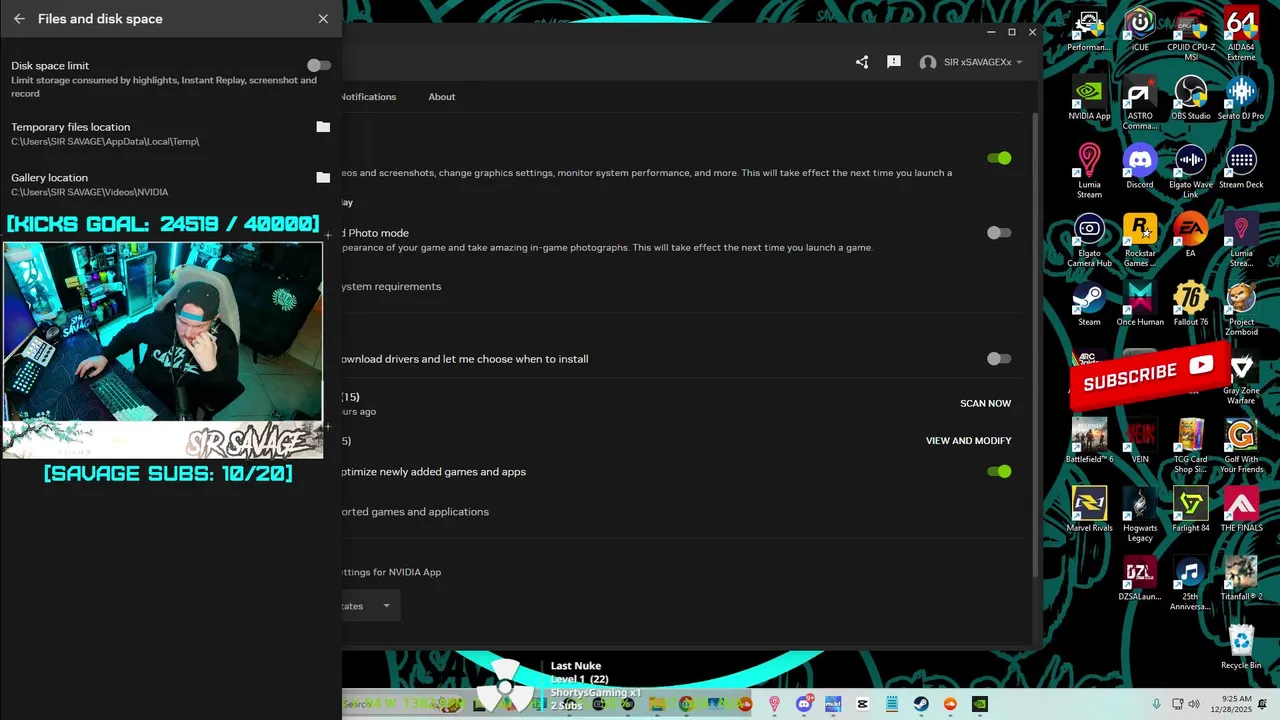This screenshot has width=1280, height=720.
Task: Open Marvel Rivals desktop shortcut
Action: click(1089, 510)
